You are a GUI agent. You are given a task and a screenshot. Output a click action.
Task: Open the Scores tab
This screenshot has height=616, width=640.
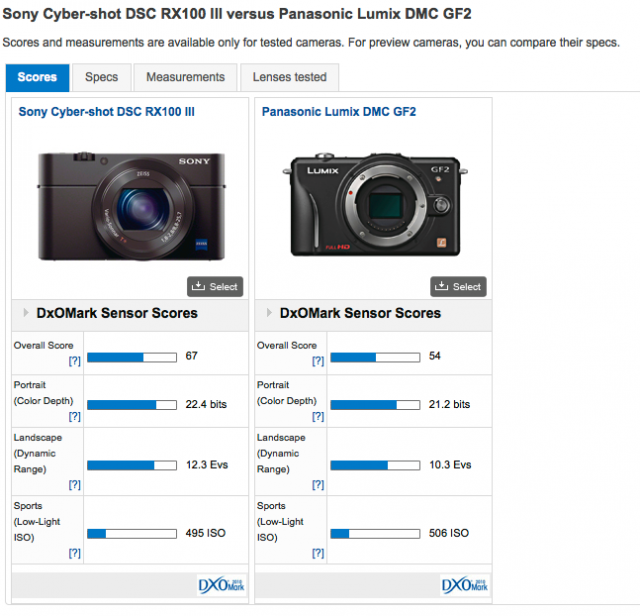37,77
